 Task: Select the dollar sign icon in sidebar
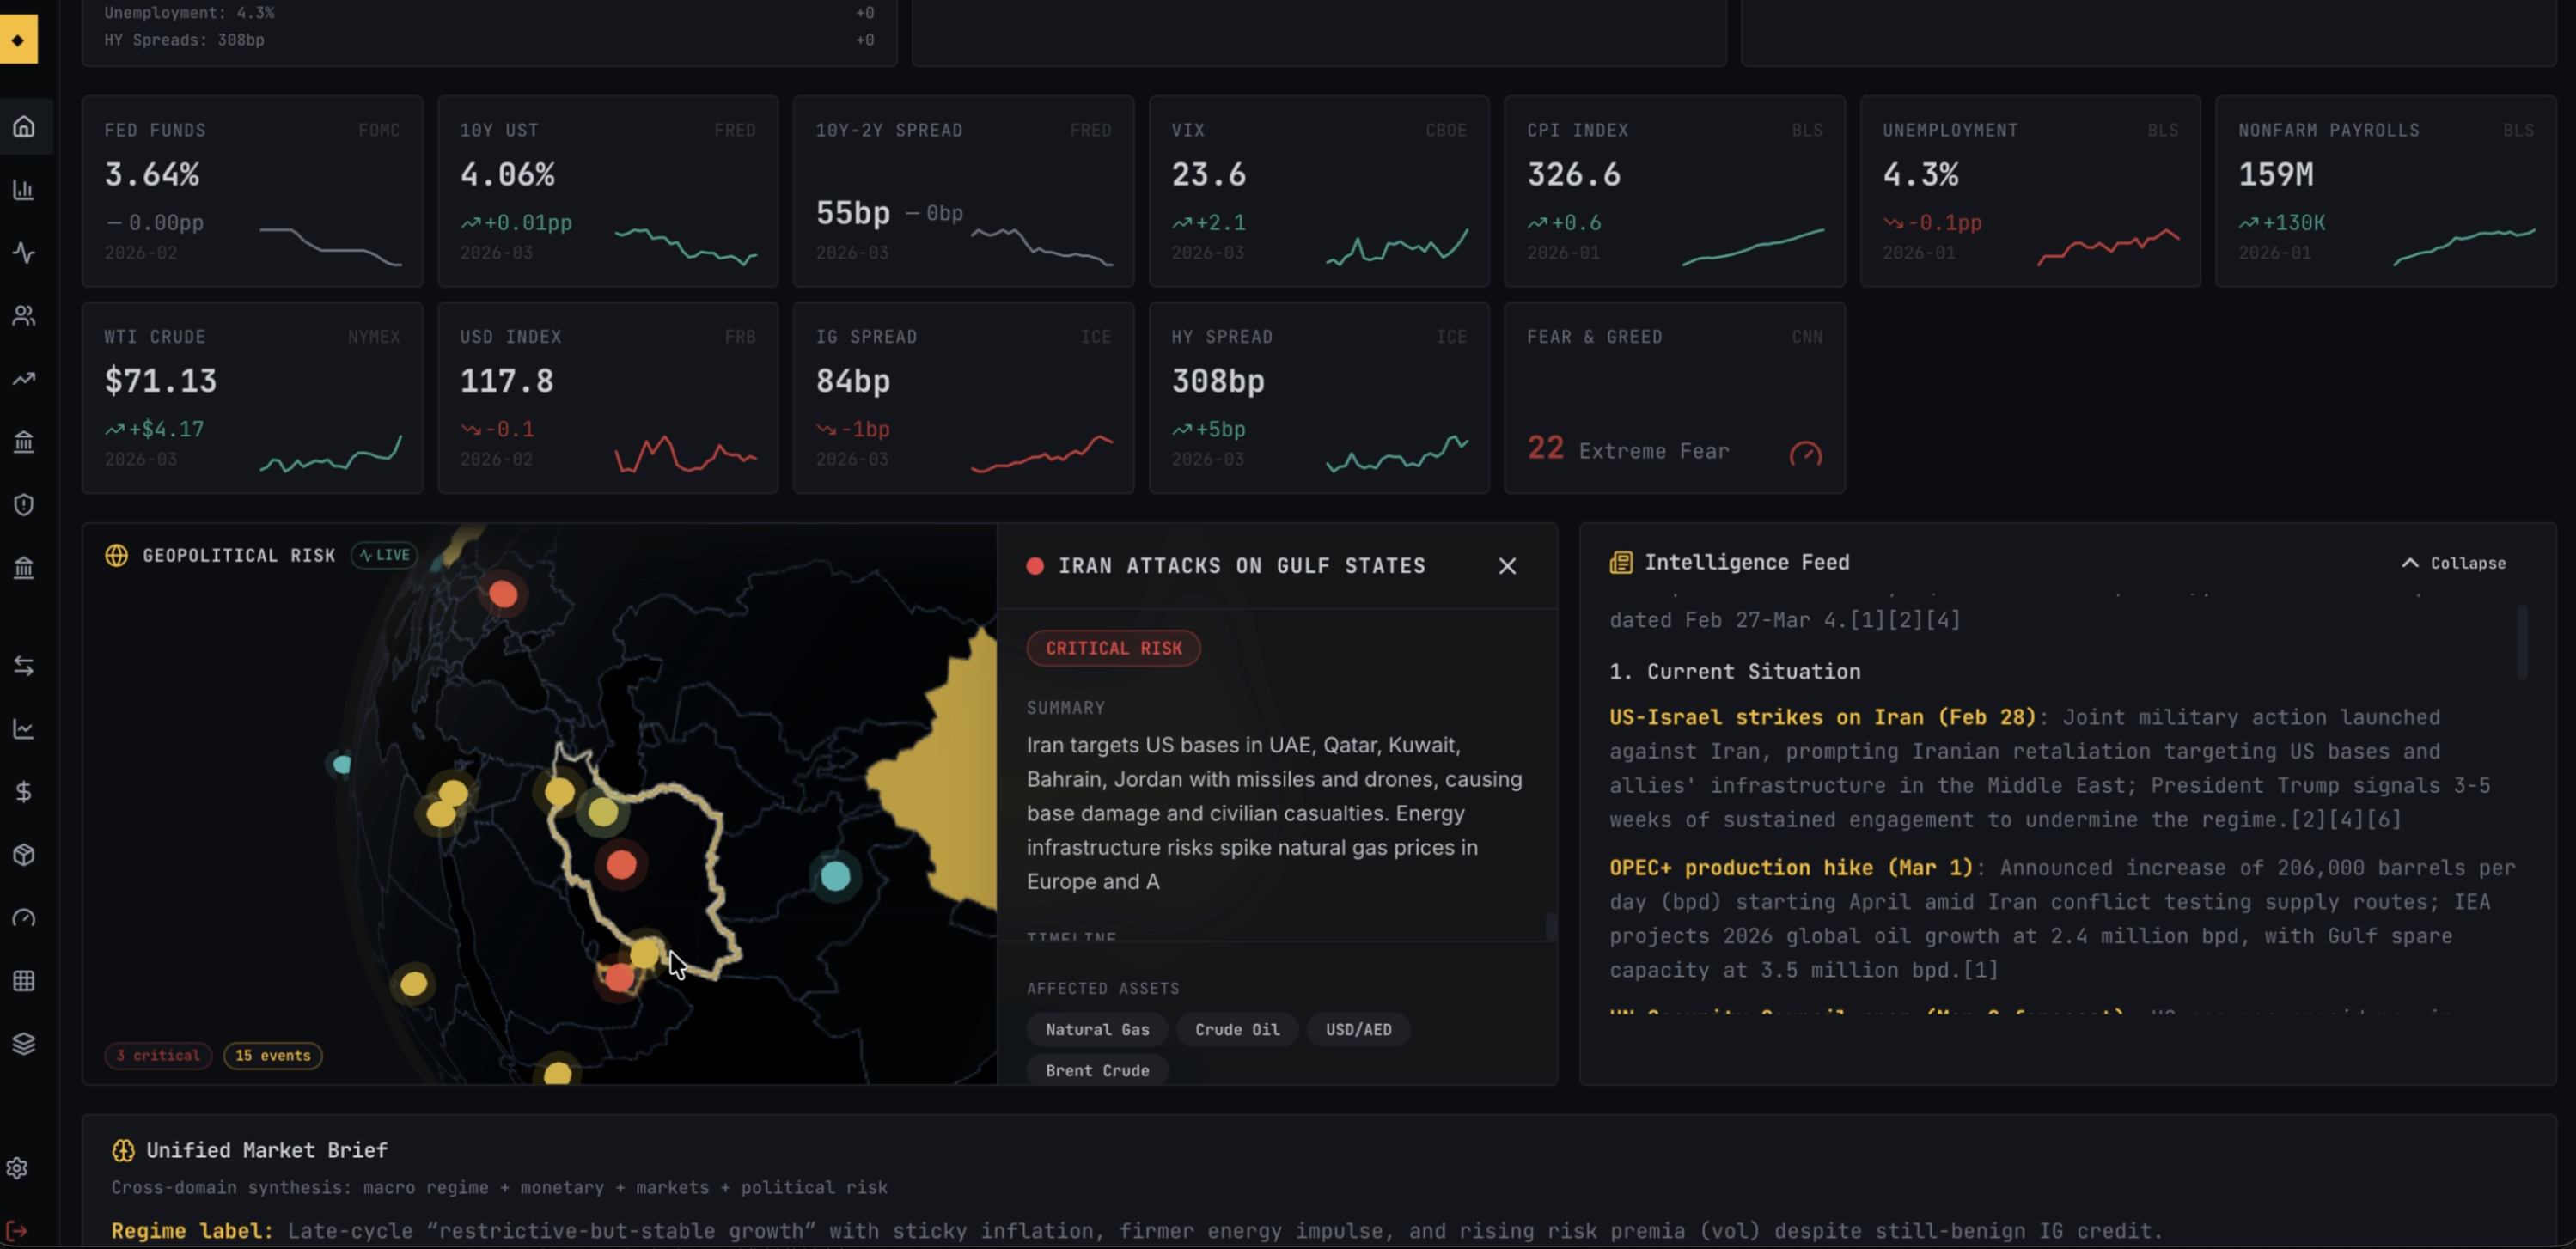tap(24, 791)
